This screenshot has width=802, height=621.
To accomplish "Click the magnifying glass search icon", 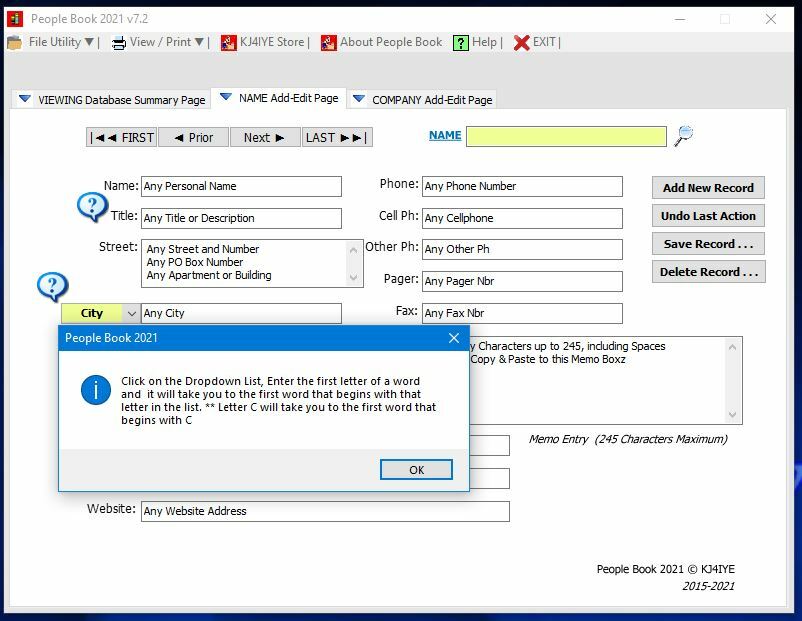I will (x=683, y=136).
